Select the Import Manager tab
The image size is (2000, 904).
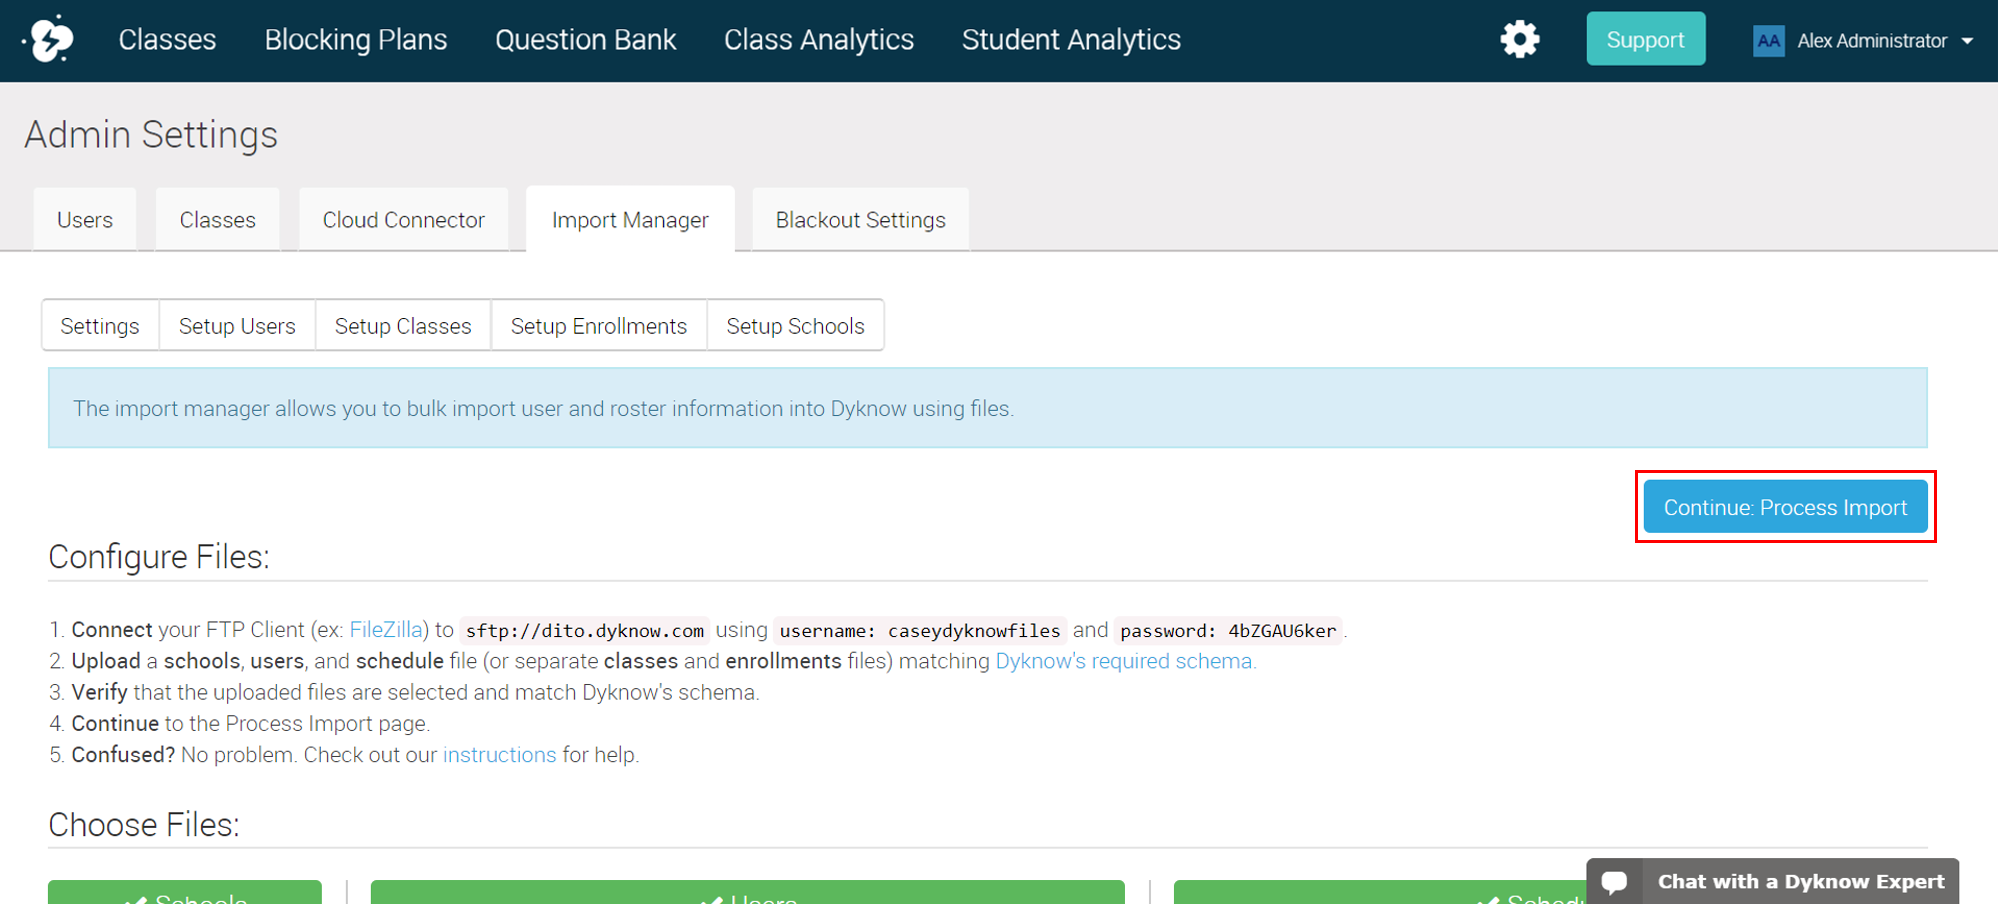[x=630, y=219]
